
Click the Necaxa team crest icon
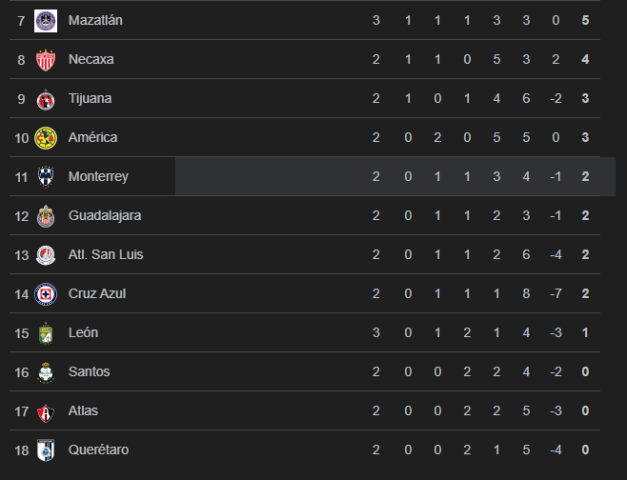[x=45, y=60]
